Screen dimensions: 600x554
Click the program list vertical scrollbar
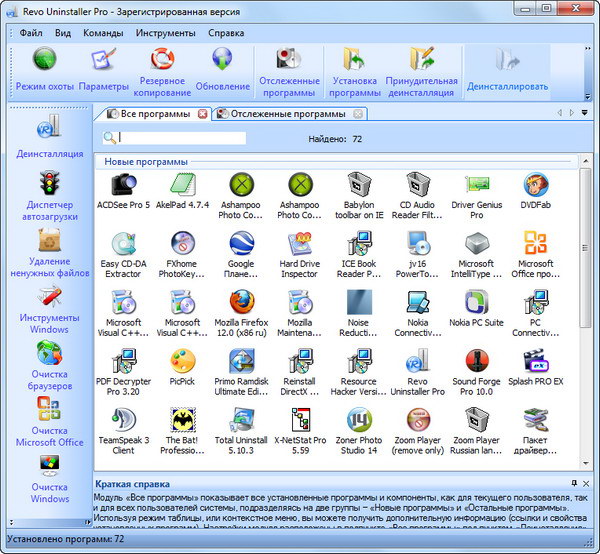585,300
